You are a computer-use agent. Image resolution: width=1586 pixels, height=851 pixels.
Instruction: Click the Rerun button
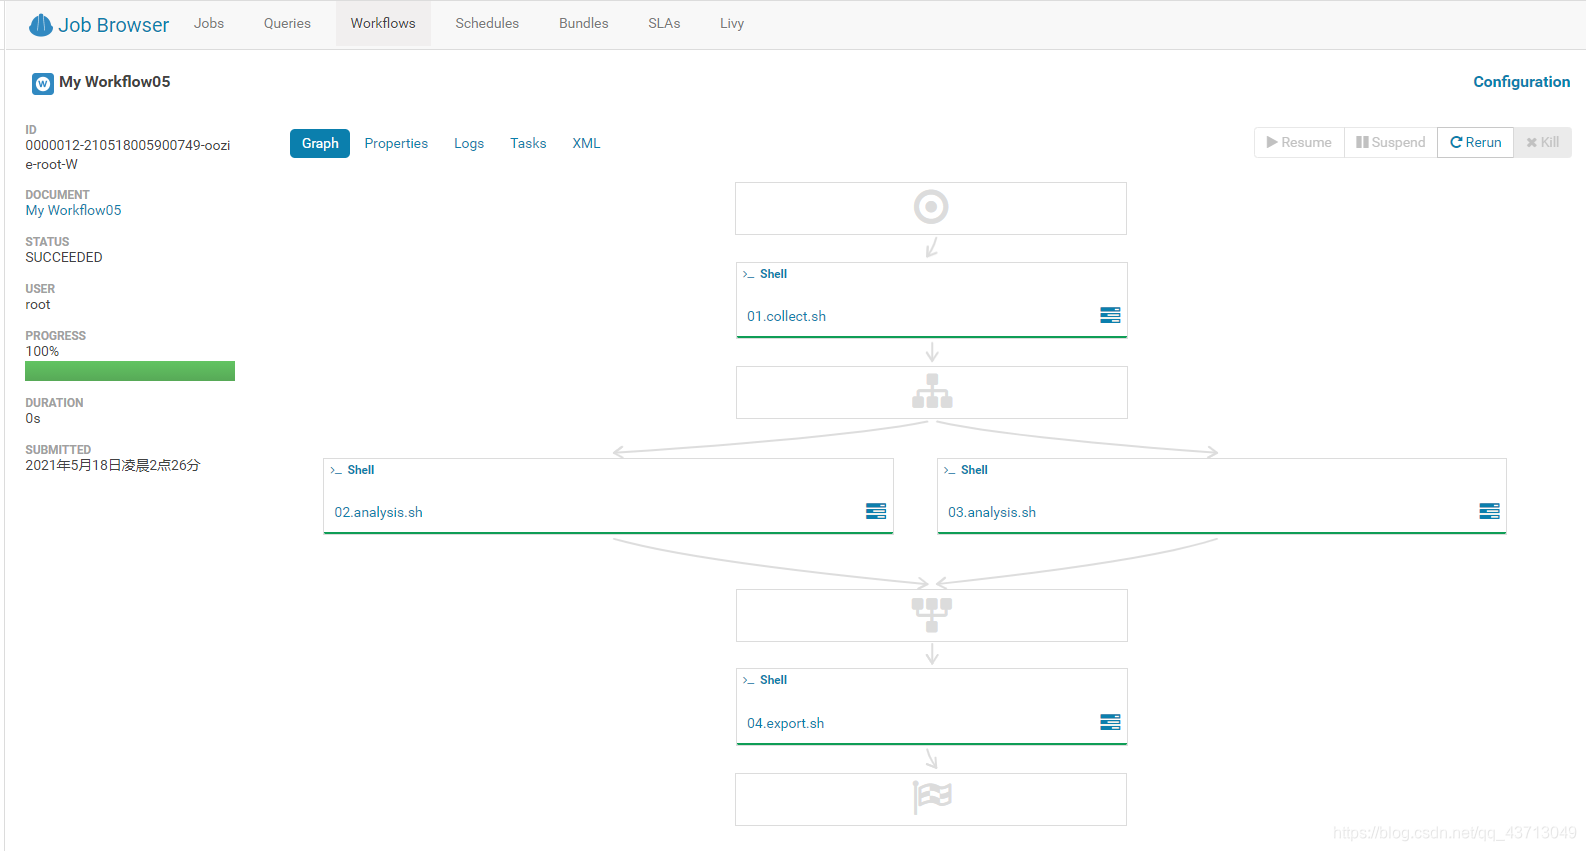pyautogui.click(x=1476, y=142)
